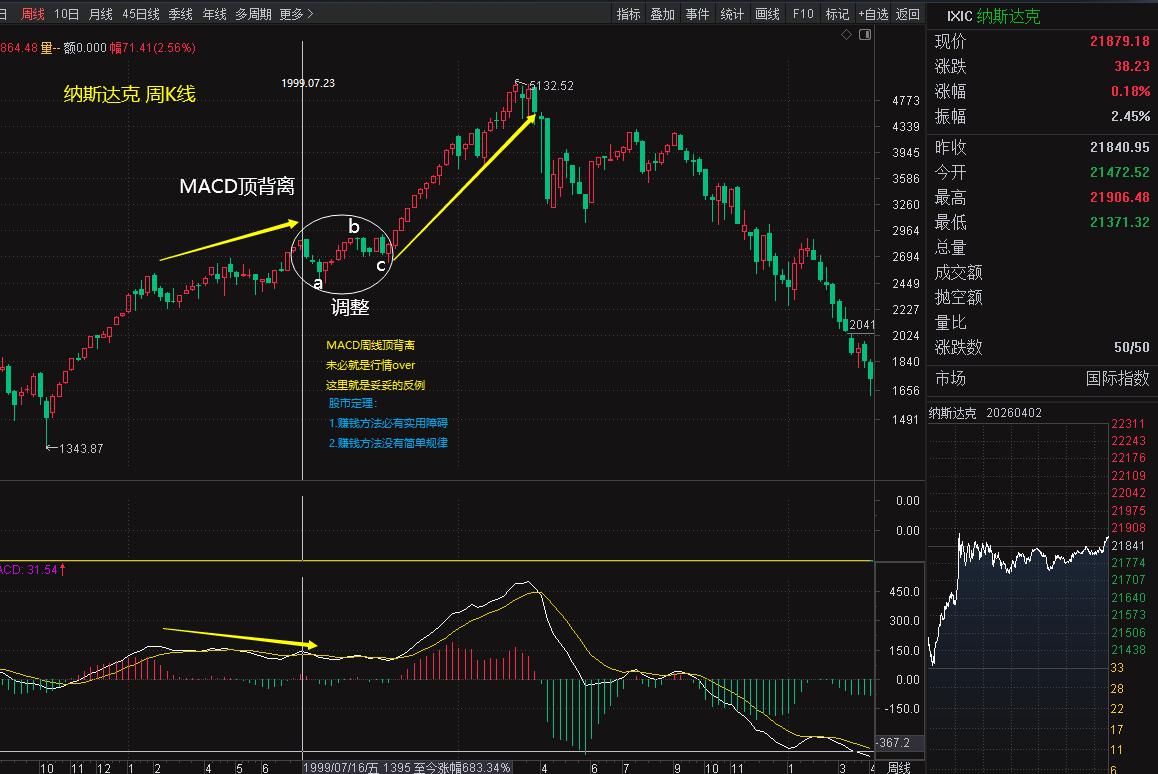The image size is (1158, 774).
Task: Click the 周线 period selector at bottom right
Action: (x=899, y=767)
